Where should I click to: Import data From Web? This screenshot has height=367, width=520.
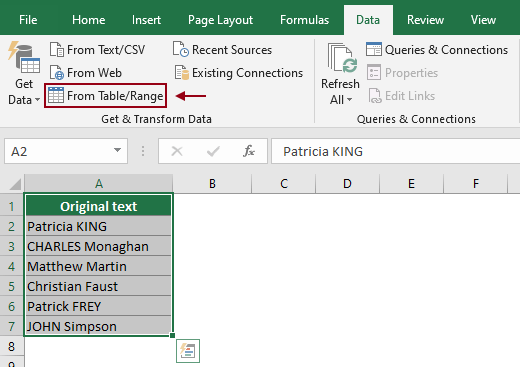pos(86,73)
